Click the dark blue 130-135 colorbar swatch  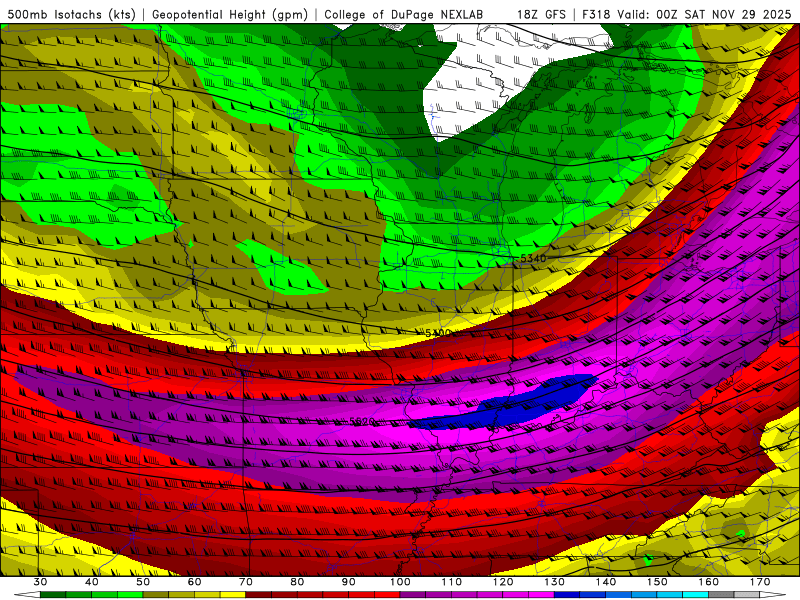click(567, 595)
